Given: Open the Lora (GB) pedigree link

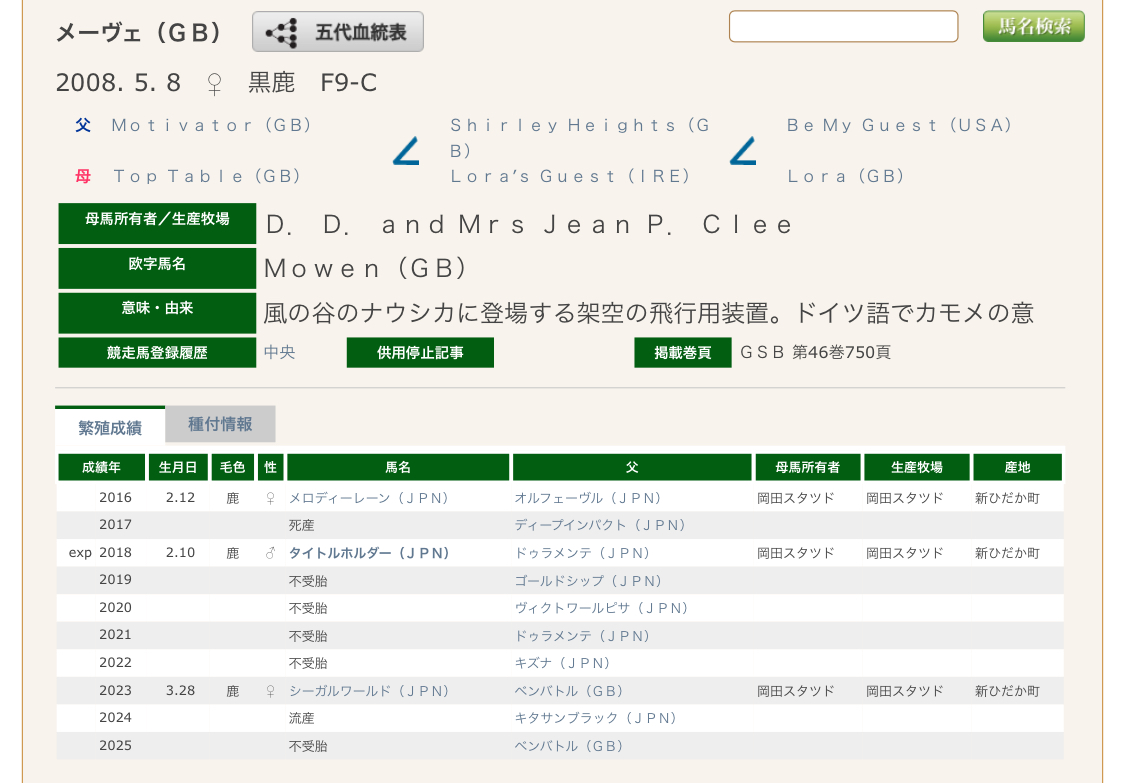Looking at the screenshot, I should [845, 176].
